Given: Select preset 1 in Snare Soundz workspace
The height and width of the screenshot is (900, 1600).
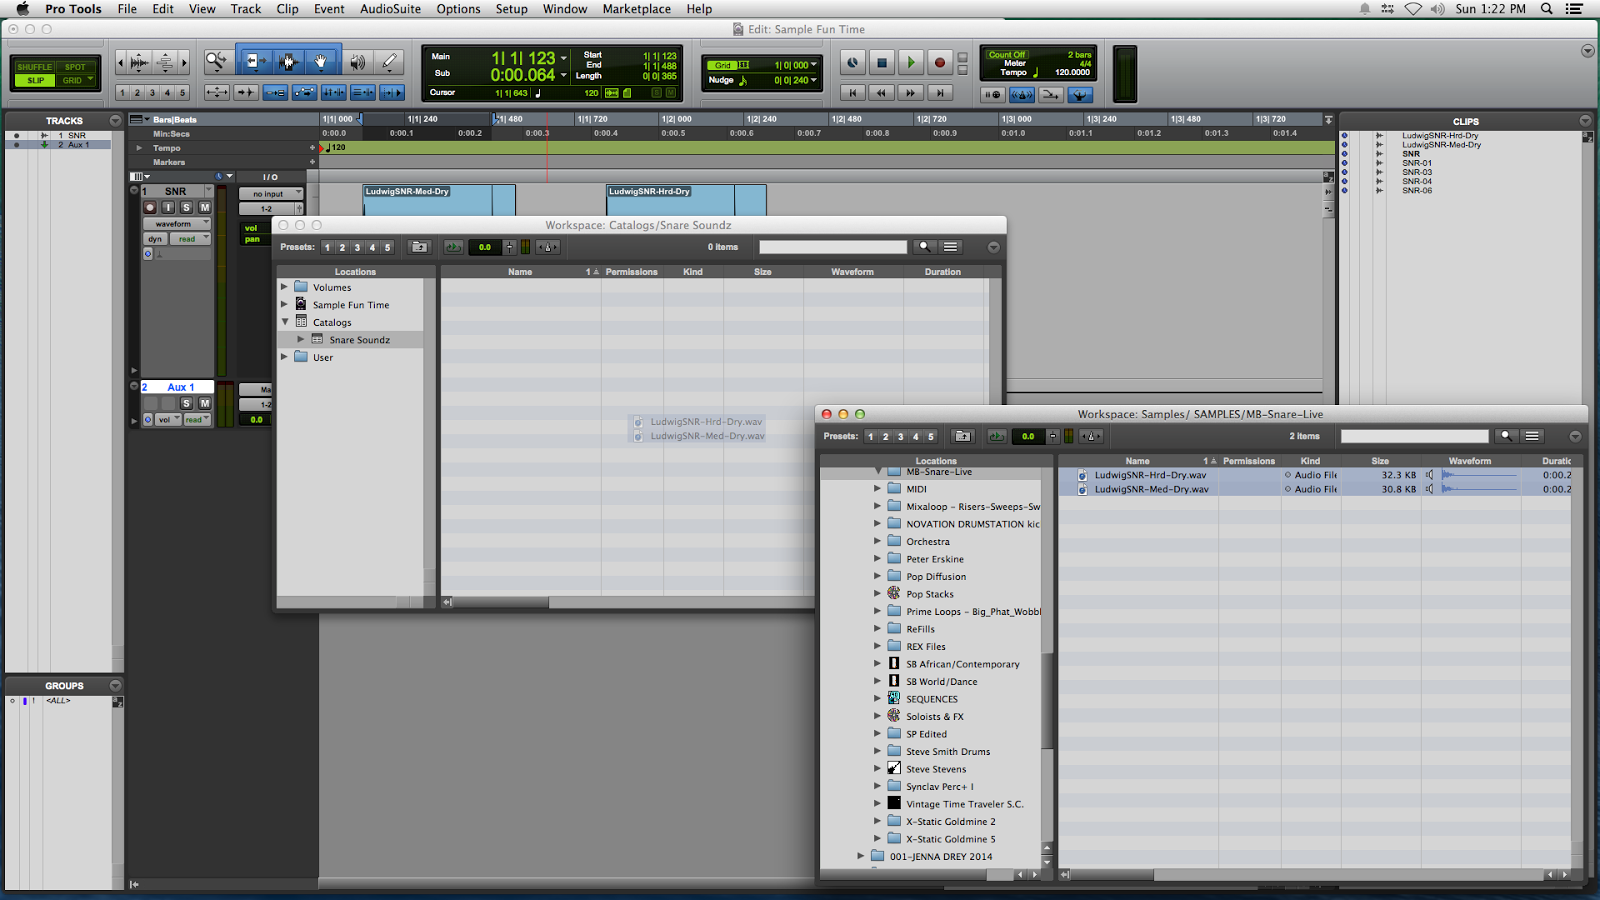Looking at the screenshot, I should pyautogui.click(x=327, y=247).
